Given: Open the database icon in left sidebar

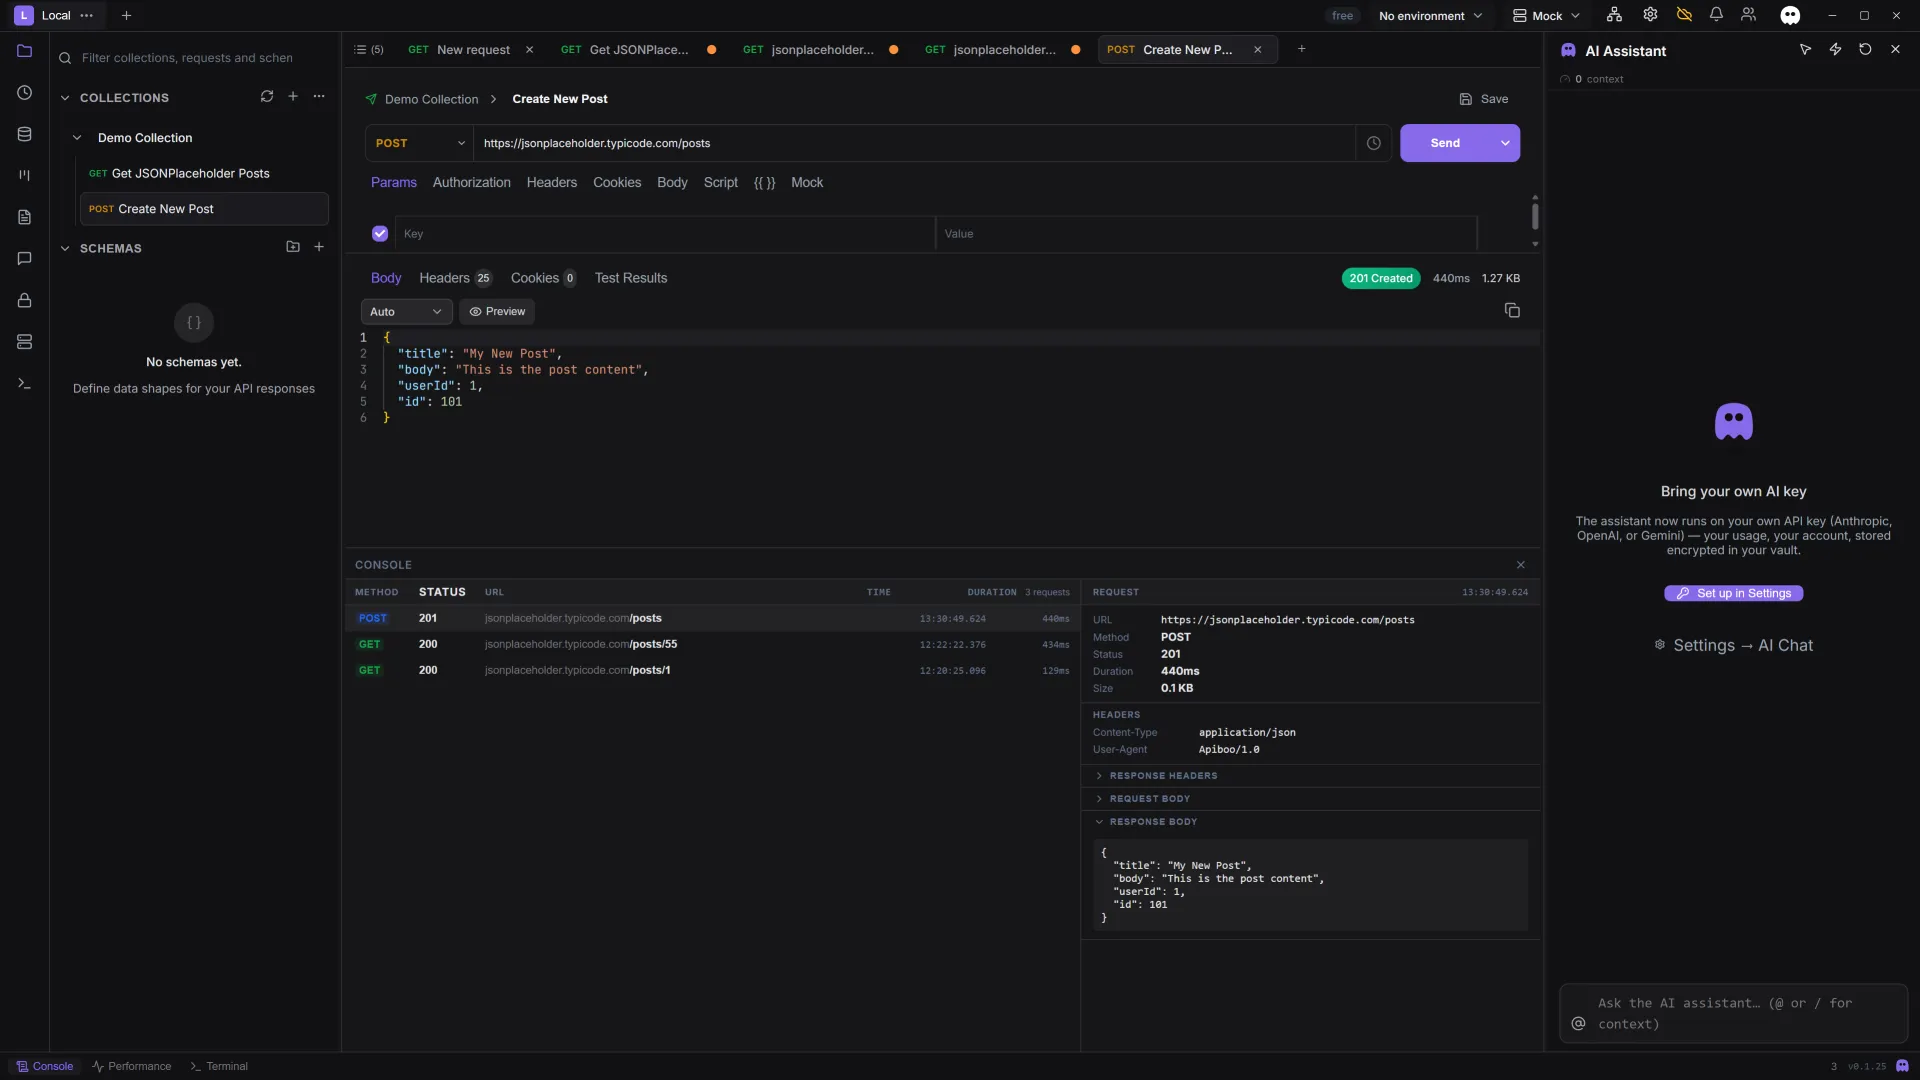Looking at the screenshot, I should click(25, 135).
